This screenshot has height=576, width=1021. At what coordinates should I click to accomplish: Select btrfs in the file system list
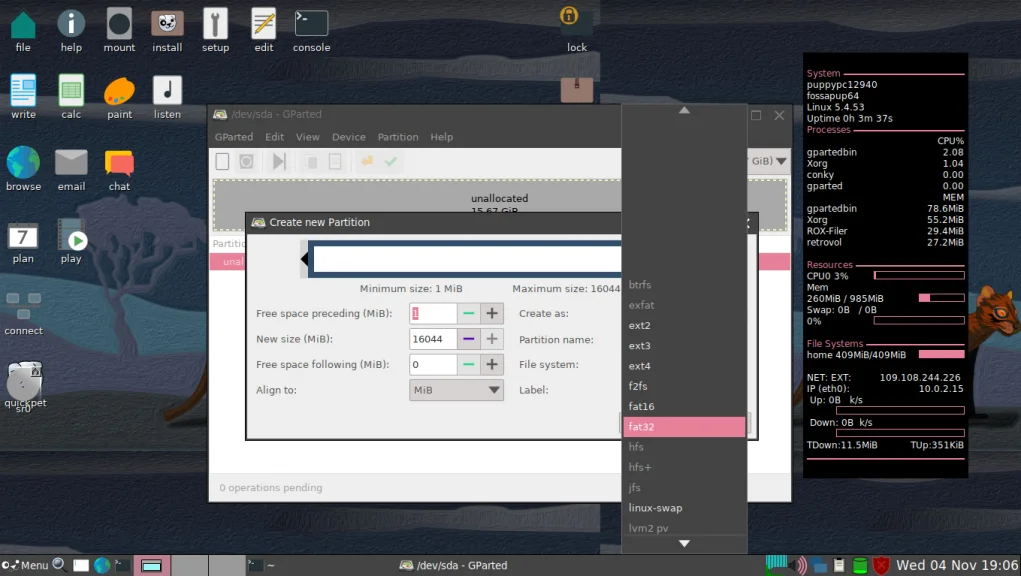coord(684,284)
